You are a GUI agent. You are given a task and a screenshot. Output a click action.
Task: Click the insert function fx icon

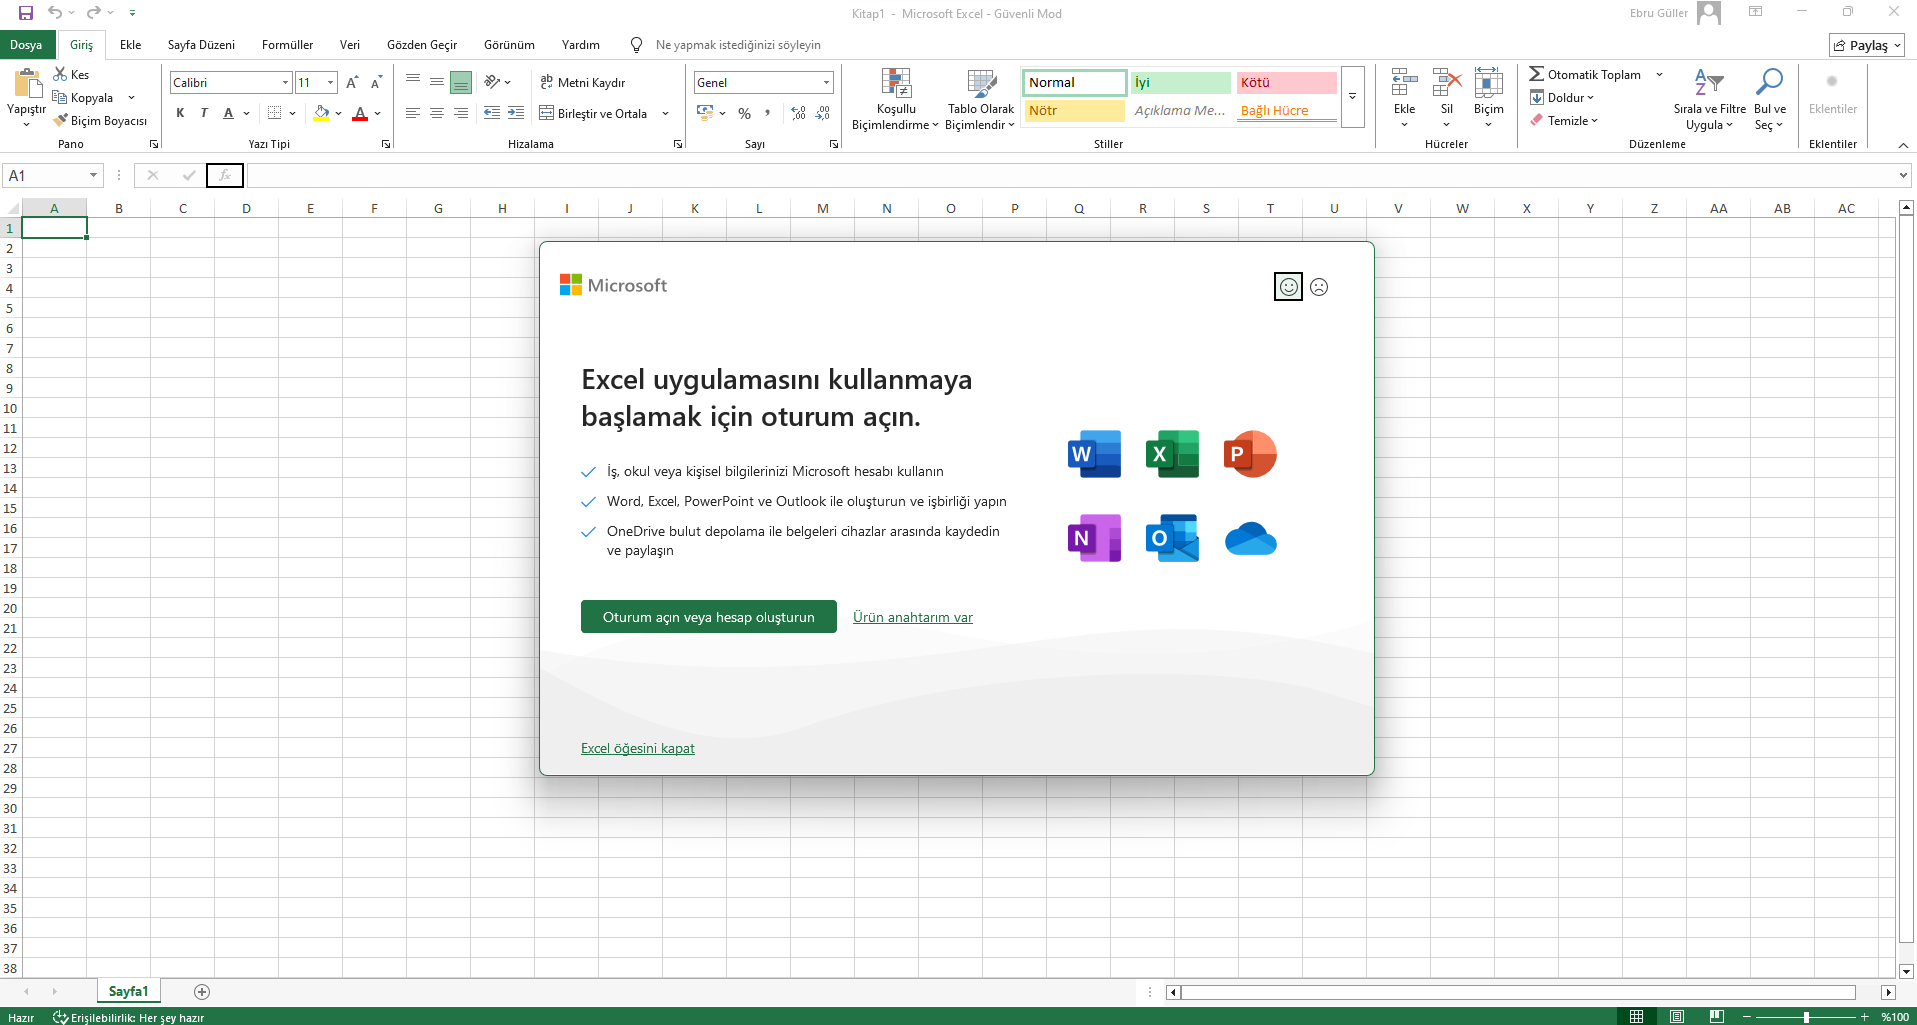coord(225,175)
